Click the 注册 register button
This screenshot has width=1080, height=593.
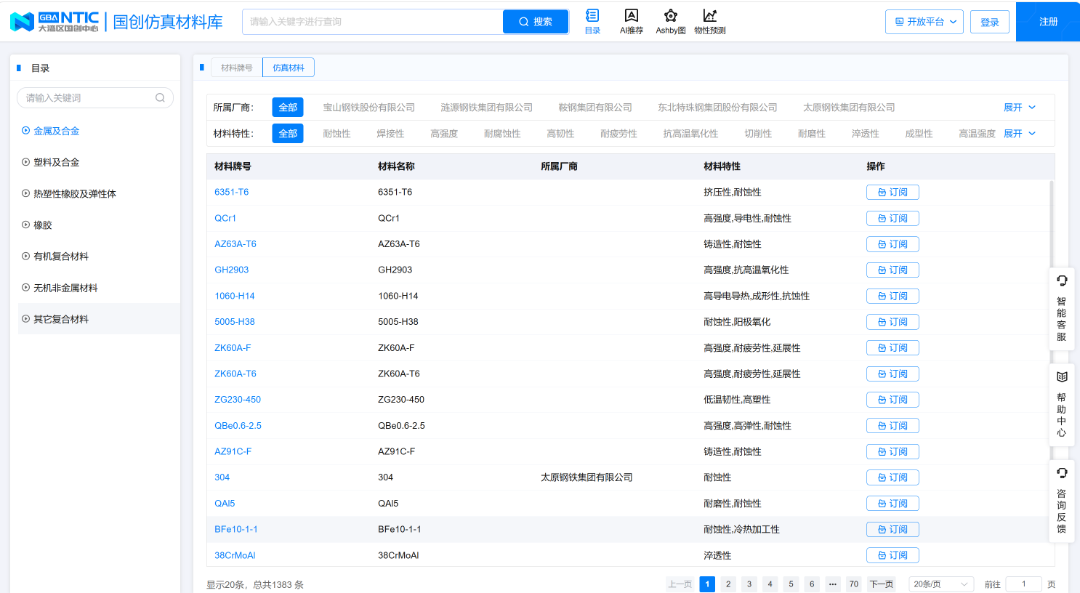click(x=1048, y=21)
